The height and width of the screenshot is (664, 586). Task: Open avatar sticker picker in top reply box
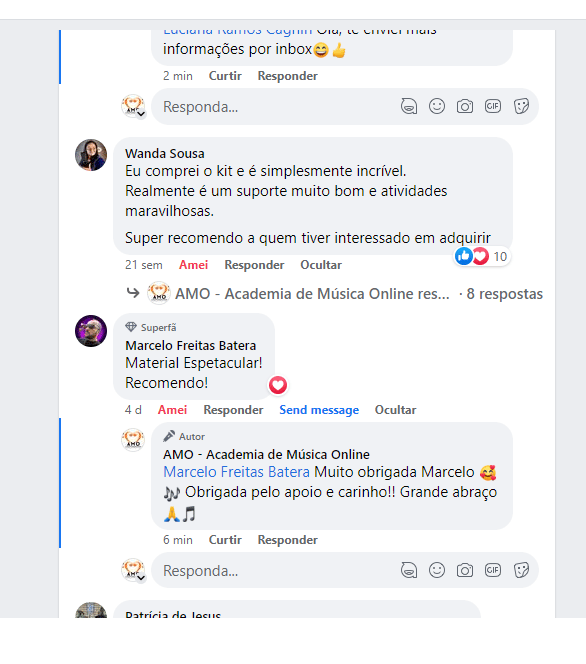tap(409, 106)
